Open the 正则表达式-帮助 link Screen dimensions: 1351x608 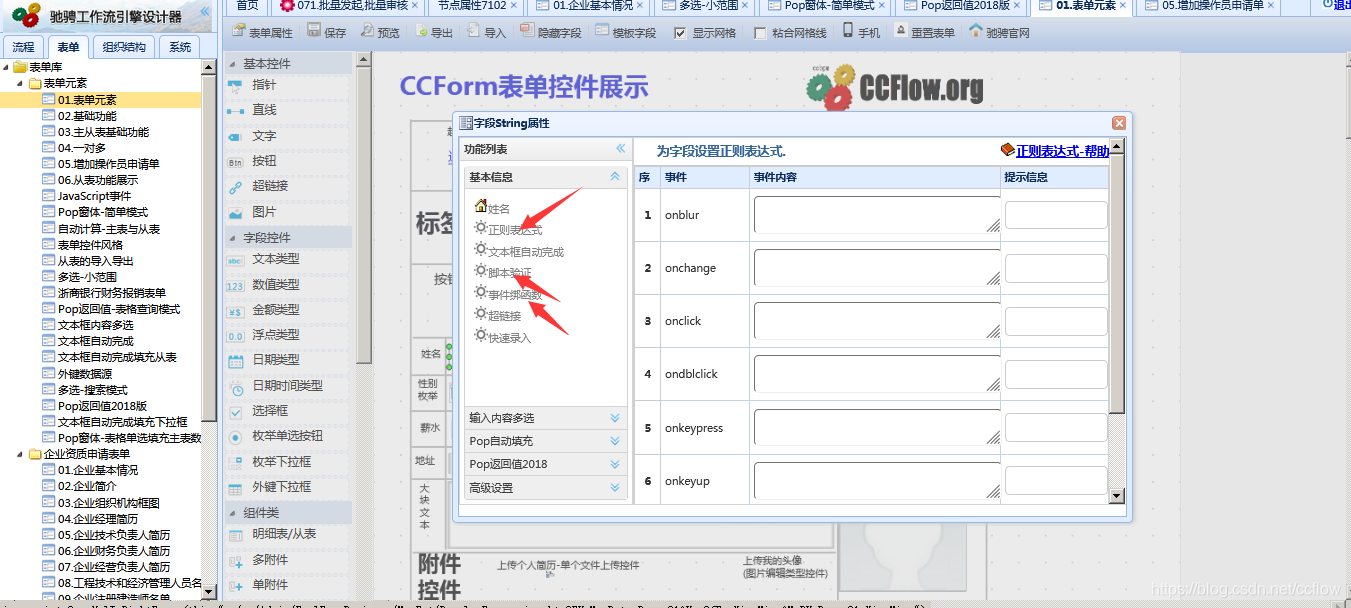pos(1062,151)
